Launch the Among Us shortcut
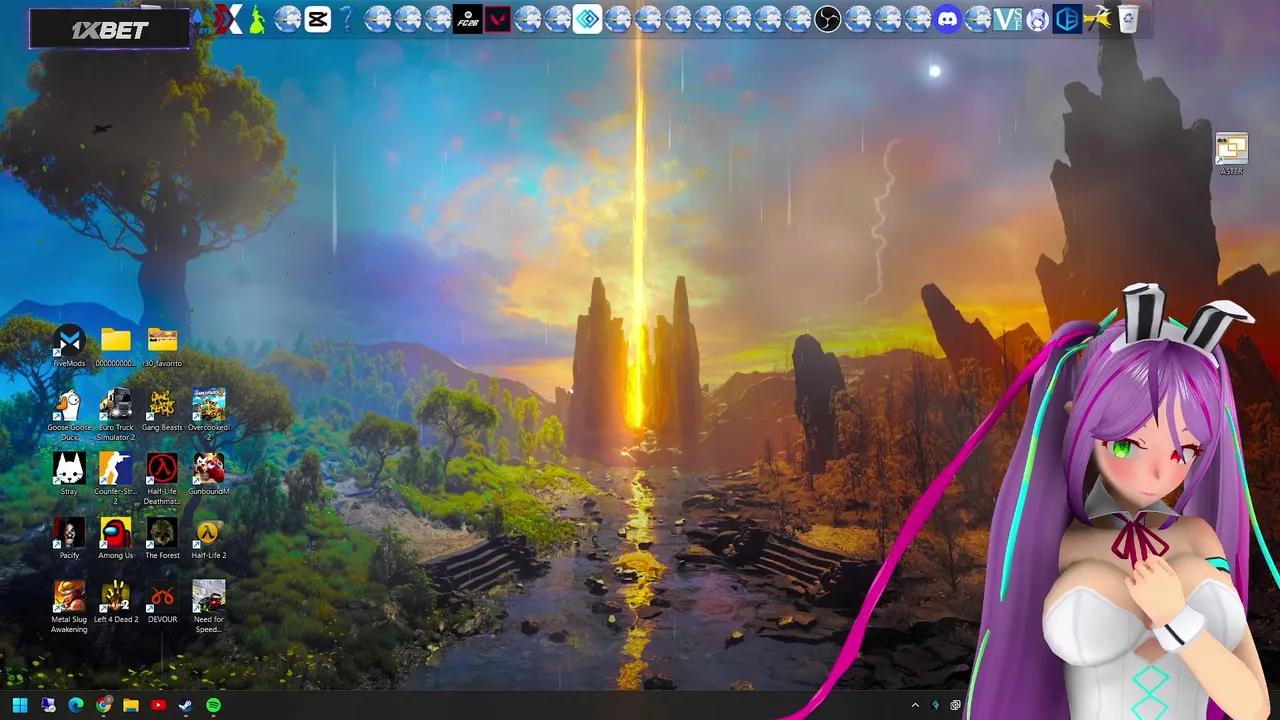1280x720 pixels. click(x=115, y=538)
